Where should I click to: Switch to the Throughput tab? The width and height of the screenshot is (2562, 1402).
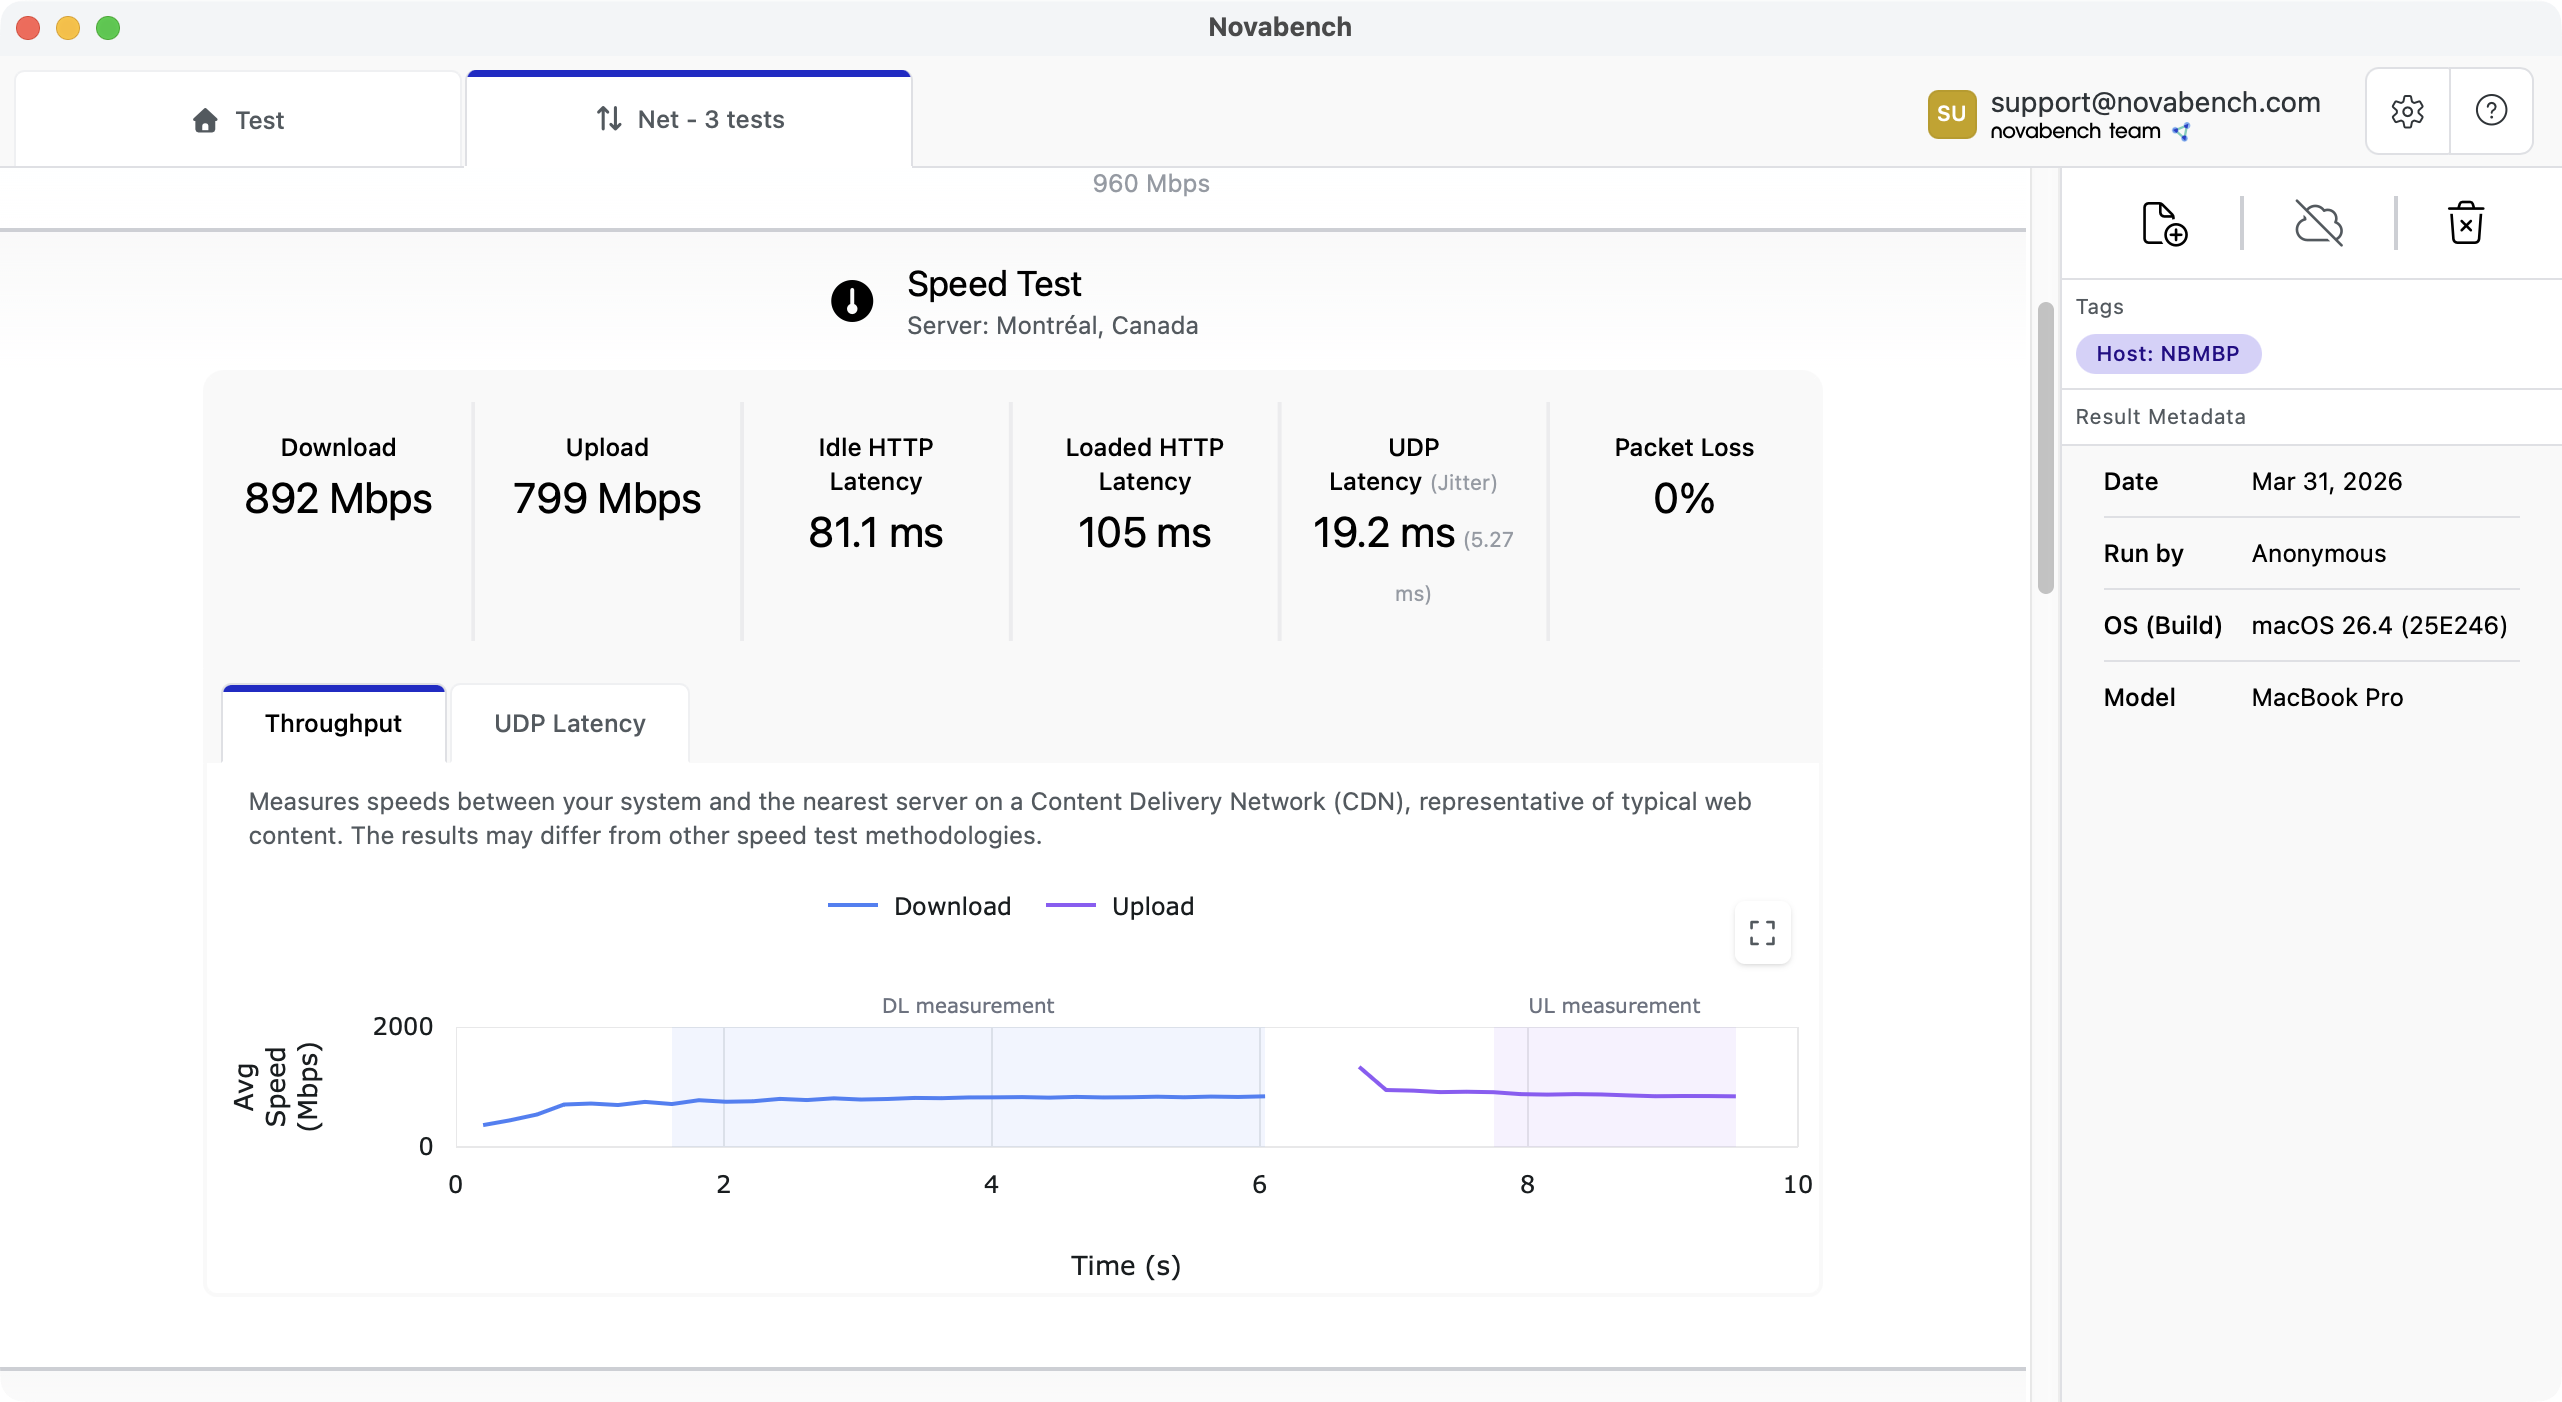(333, 723)
